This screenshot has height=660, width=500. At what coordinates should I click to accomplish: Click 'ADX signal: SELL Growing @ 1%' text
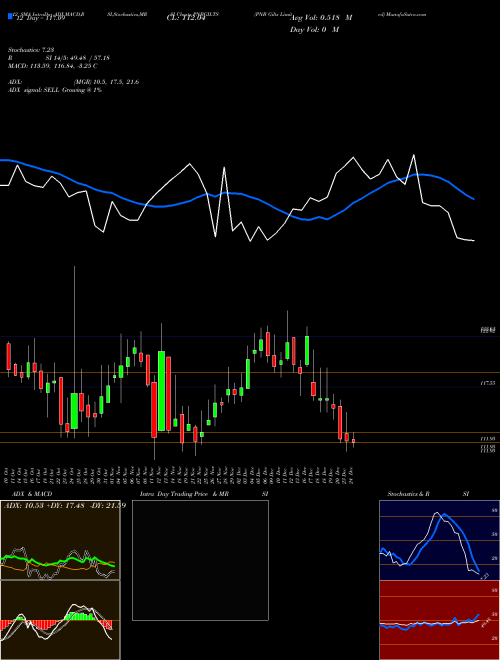pyautogui.click(x=55, y=90)
